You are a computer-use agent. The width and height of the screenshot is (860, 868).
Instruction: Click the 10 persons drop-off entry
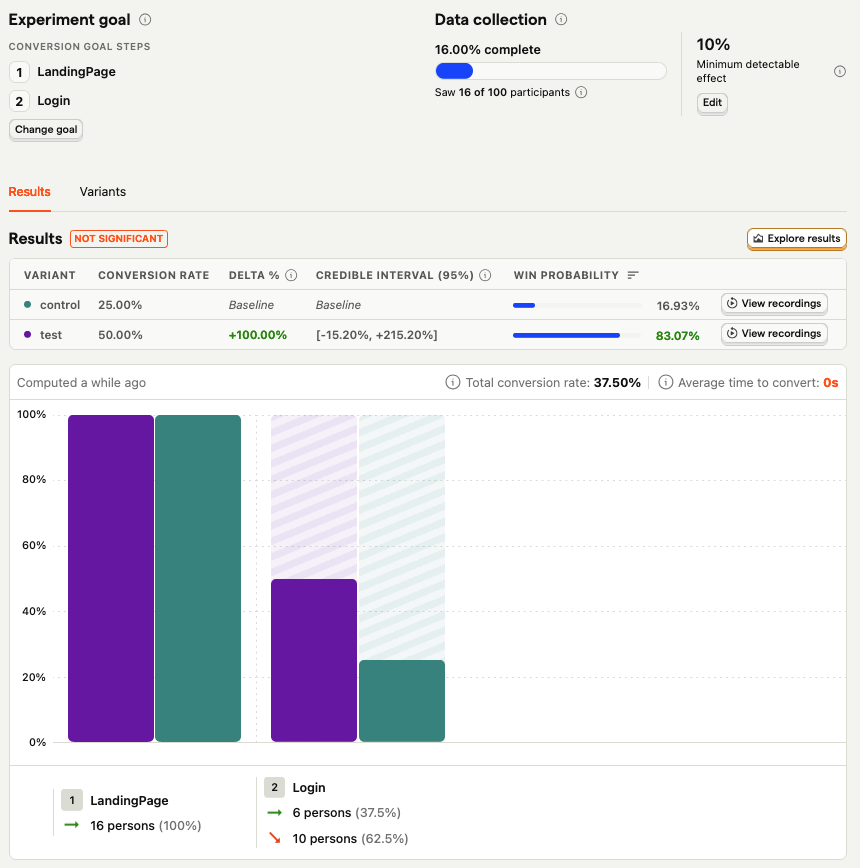point(336,839)
